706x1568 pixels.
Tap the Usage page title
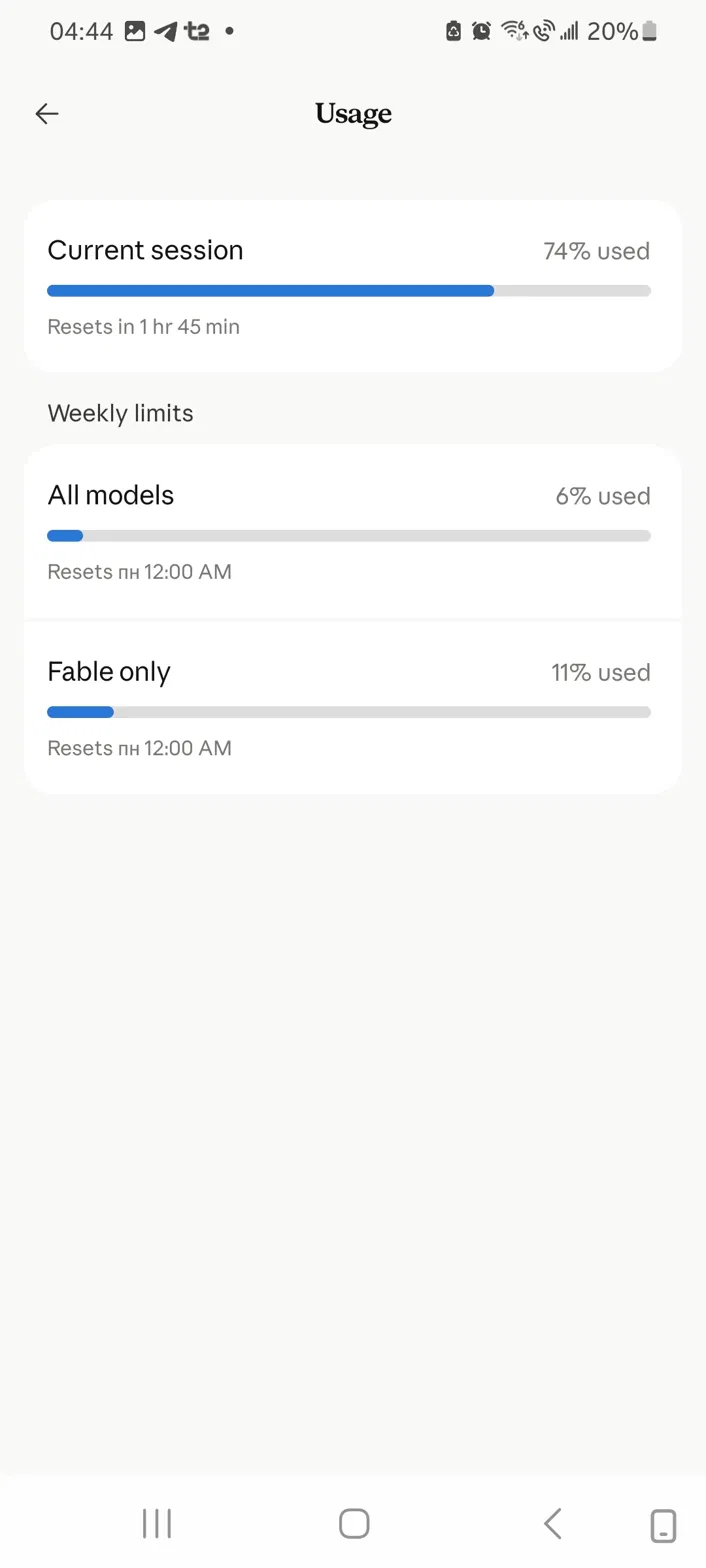(353, 115)
